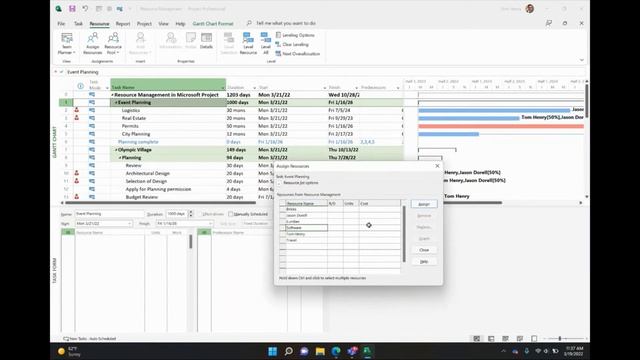Switch to the View tab

tap(163, 24)
